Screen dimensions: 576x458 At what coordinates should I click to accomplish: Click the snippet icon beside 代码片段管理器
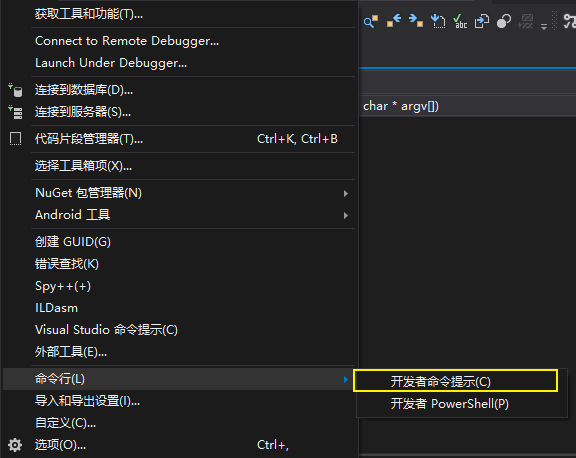[15, 139]
